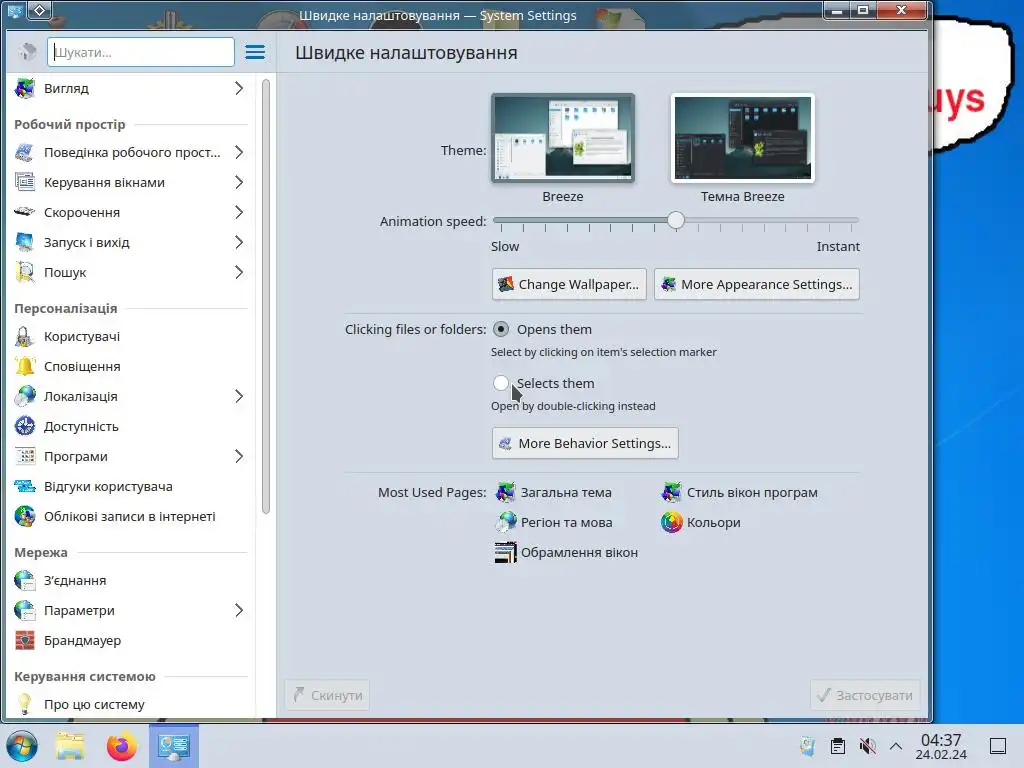Viewport: 1024px width, 768px height.
Task: Click the Відгуки користувача icon
Action: [x=25, y=487]
